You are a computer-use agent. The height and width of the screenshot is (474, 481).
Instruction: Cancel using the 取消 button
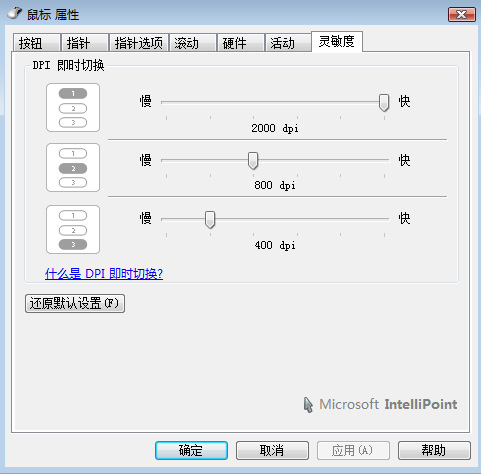point(272,450)
